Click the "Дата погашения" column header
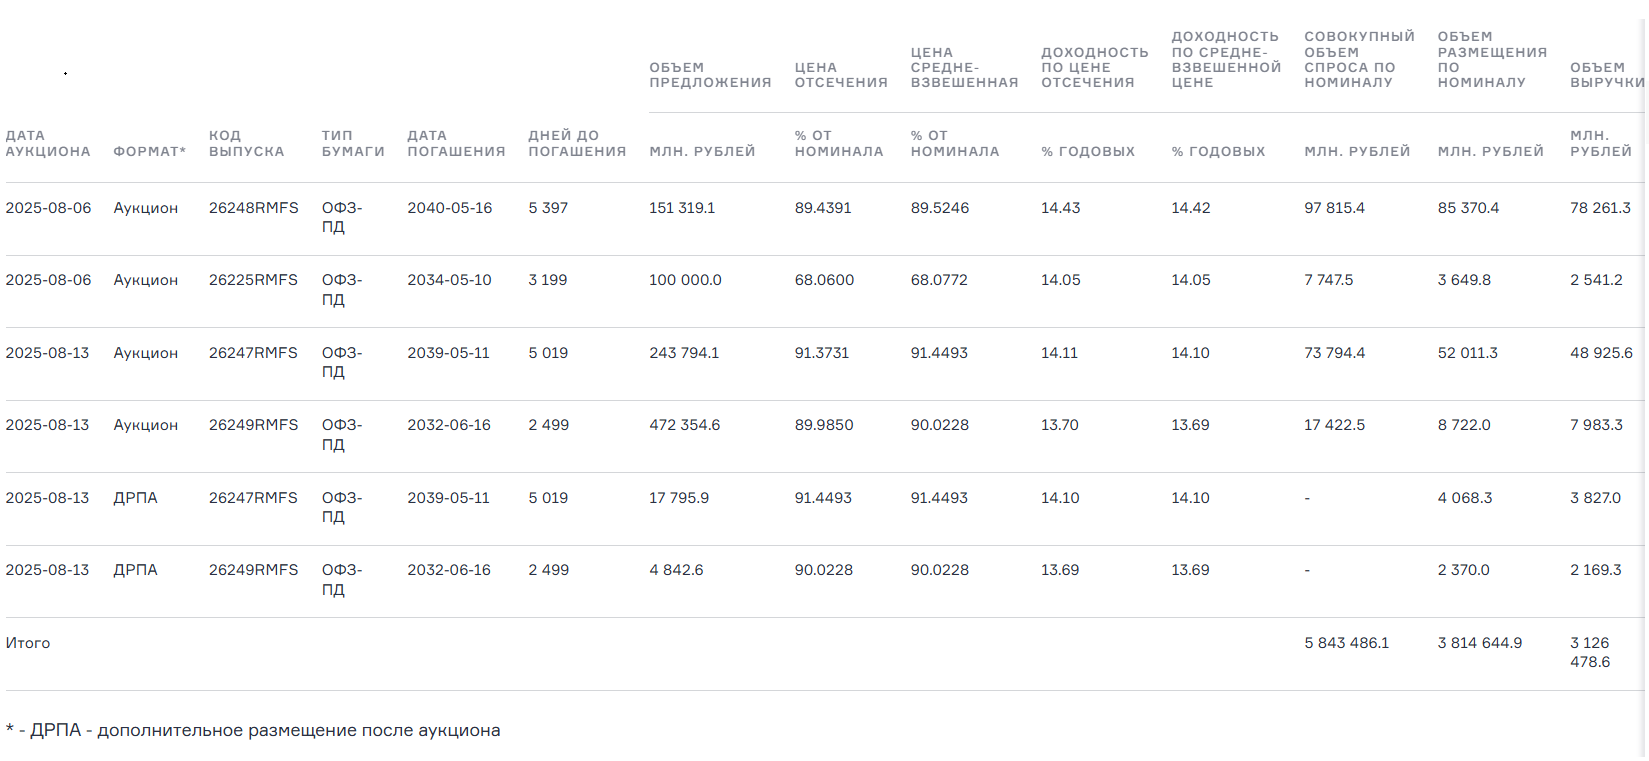This screenshot has width=1649, height=761. pyautogui.click(x=455, y=143)
